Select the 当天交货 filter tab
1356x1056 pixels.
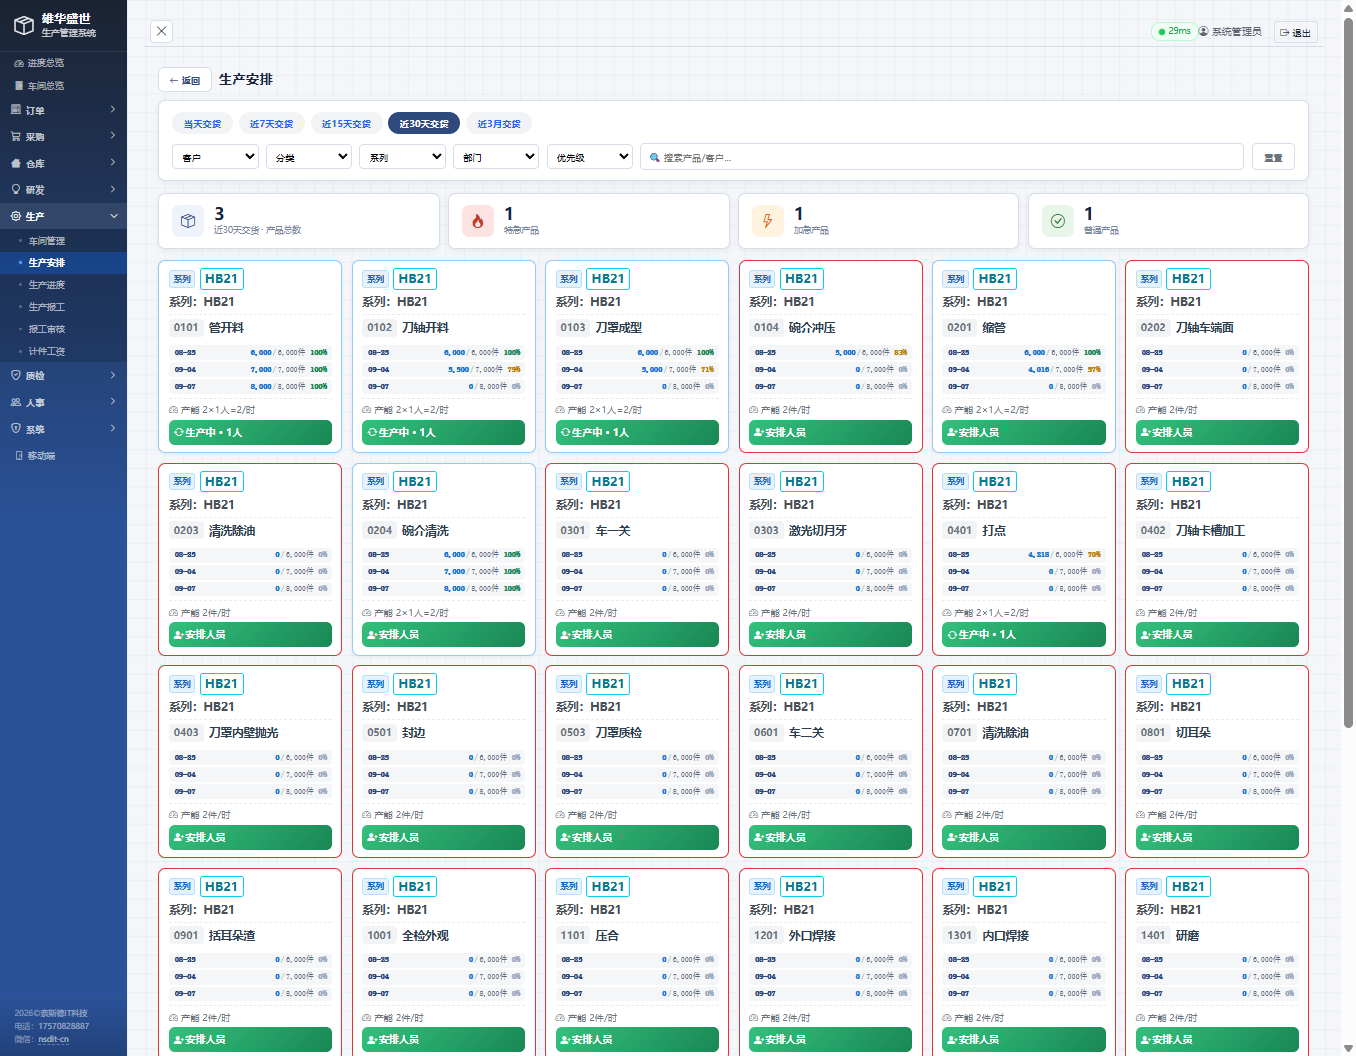coord(203,124)
